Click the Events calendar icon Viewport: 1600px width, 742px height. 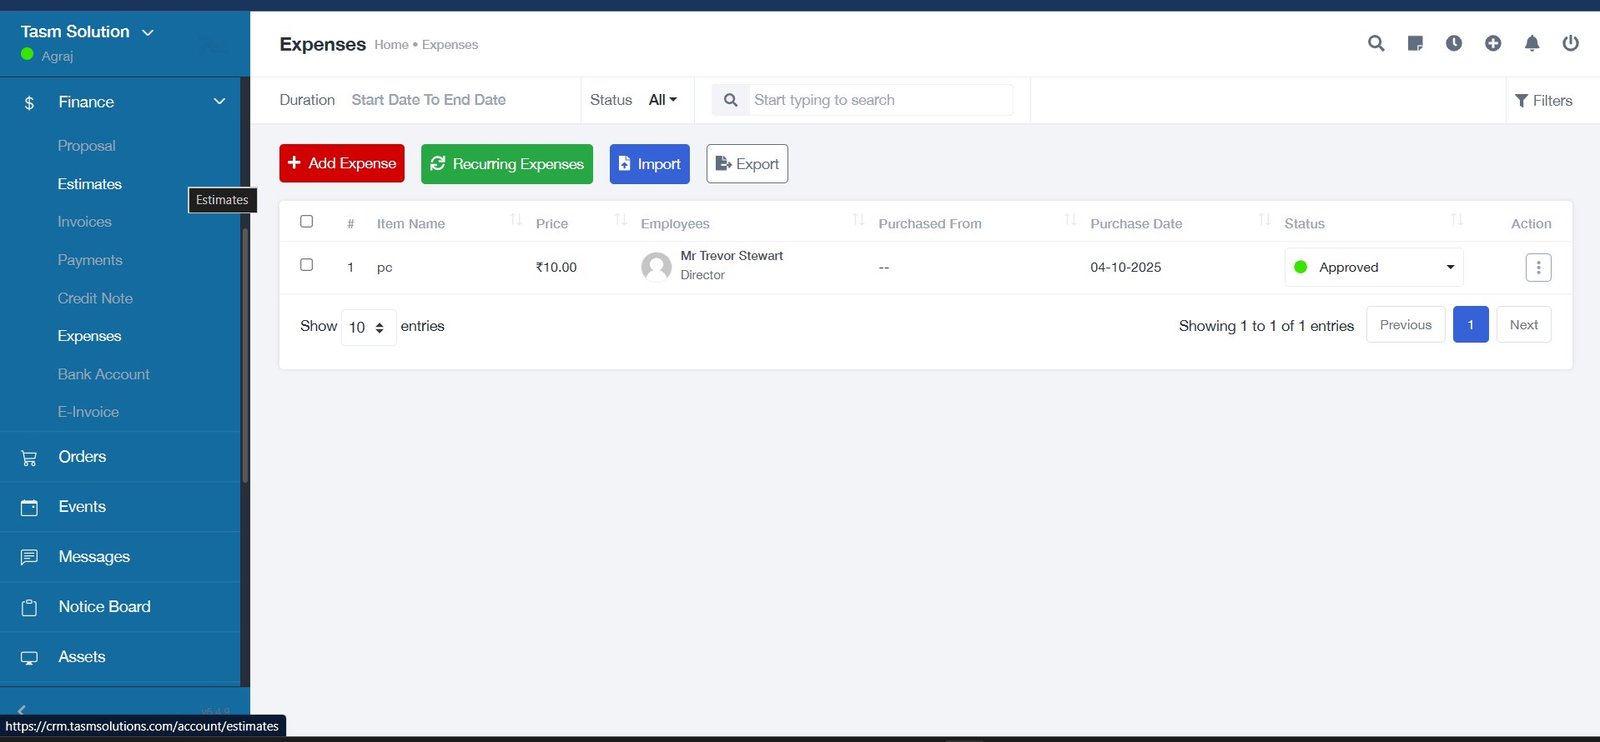coord(29,508)
